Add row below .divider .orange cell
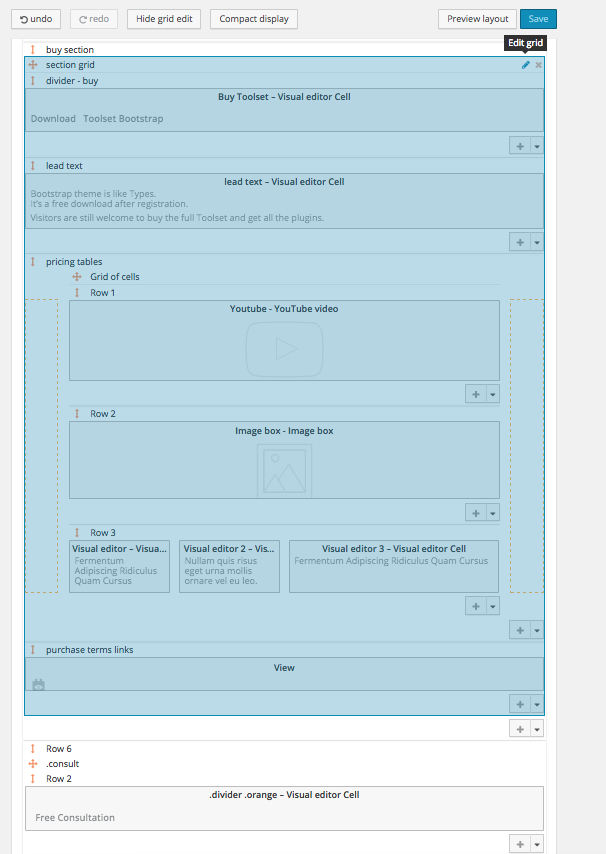 tap(520, 844)
